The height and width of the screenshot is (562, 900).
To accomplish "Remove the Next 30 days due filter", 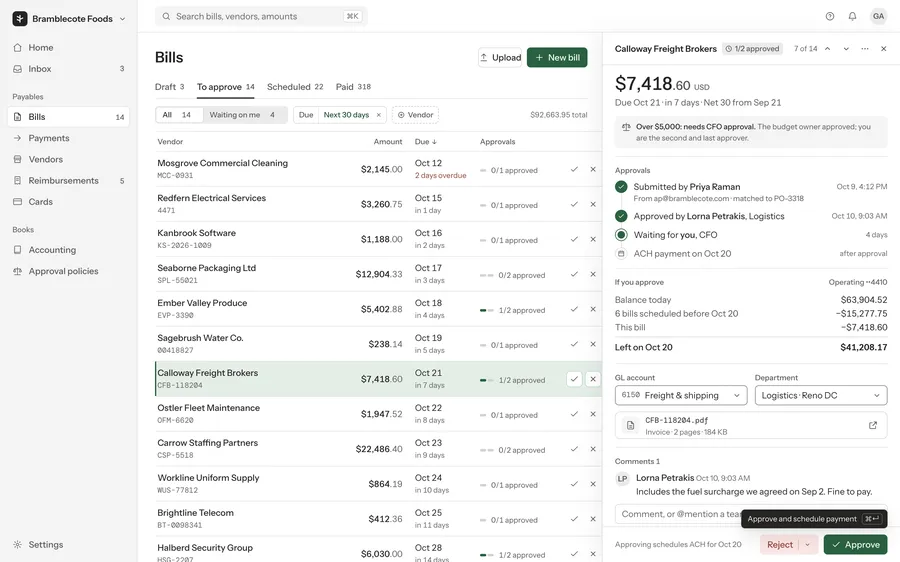I will [379, 115].
